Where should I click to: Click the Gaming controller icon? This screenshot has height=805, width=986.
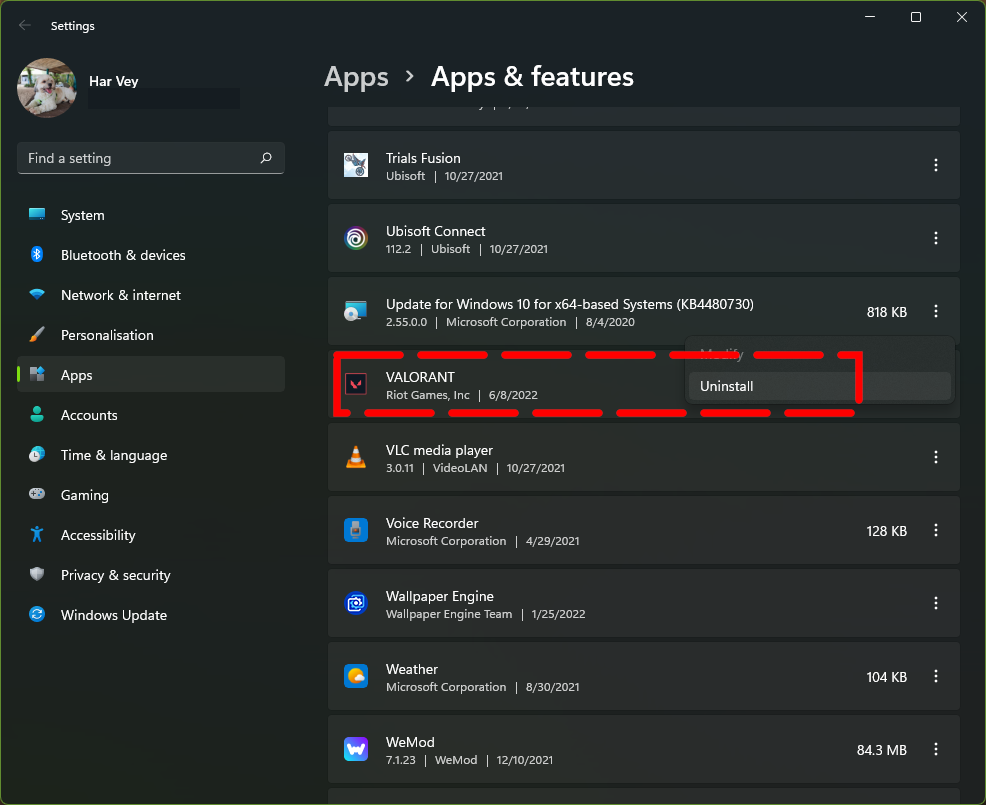(x=37, y=494)
